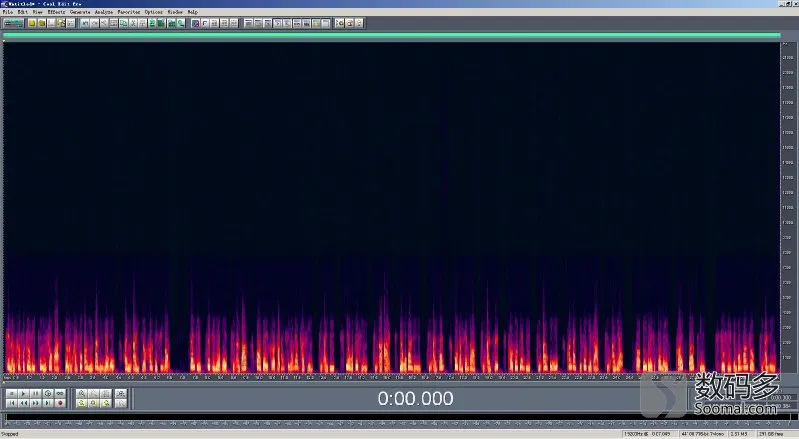799x439 pixels.
Task: Open the View menu
Action: point(38,12)
